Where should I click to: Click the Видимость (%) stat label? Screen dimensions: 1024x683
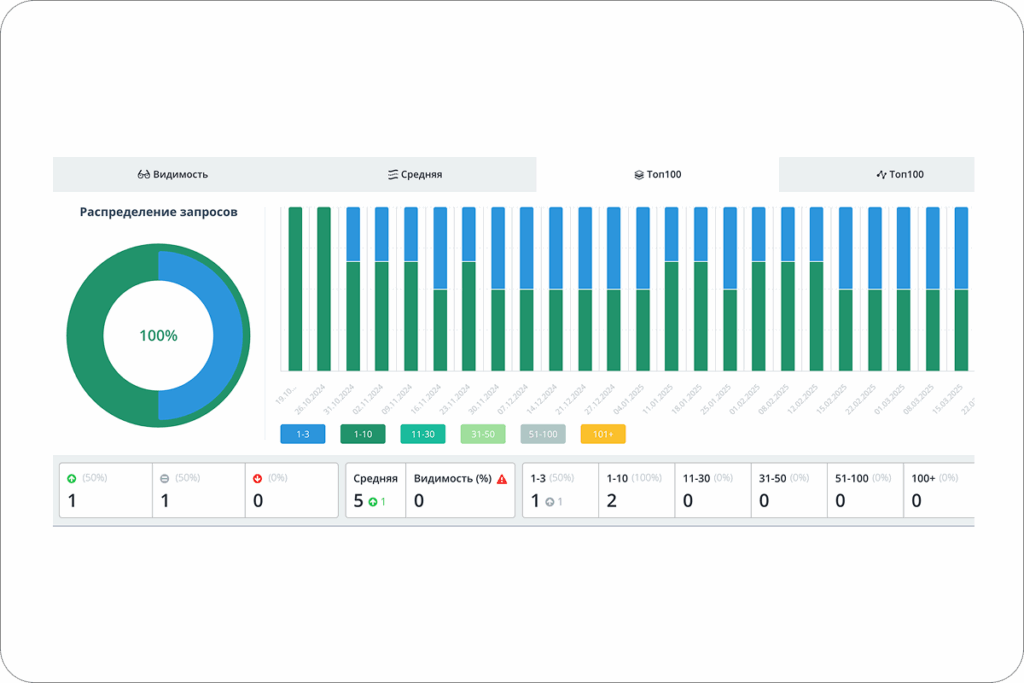[453, 479]
